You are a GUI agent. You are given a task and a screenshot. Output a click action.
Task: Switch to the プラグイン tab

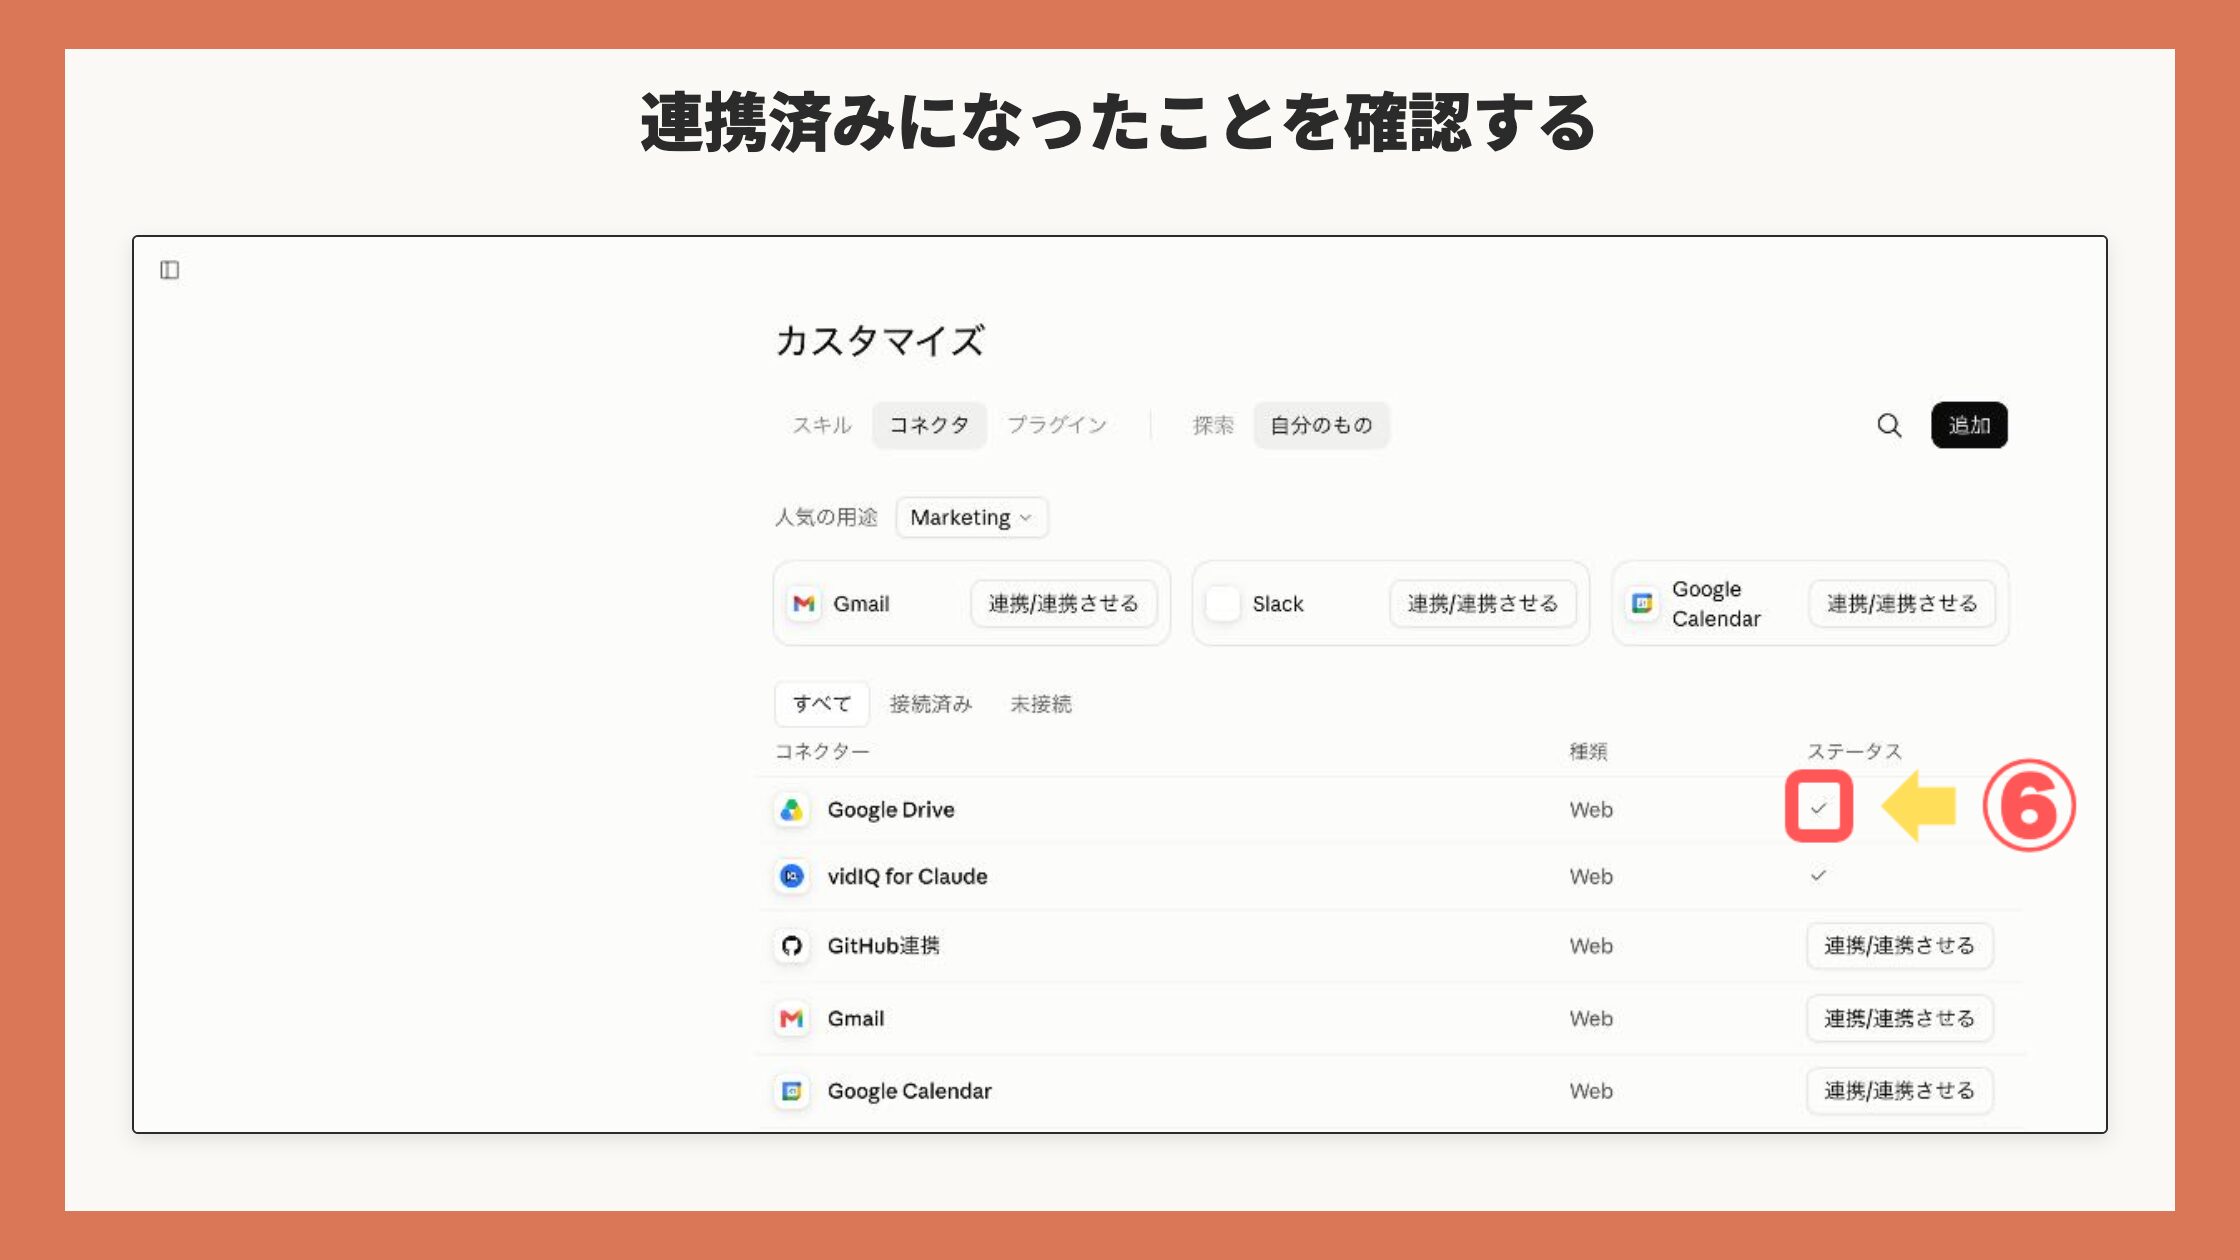click(1057, 425)
